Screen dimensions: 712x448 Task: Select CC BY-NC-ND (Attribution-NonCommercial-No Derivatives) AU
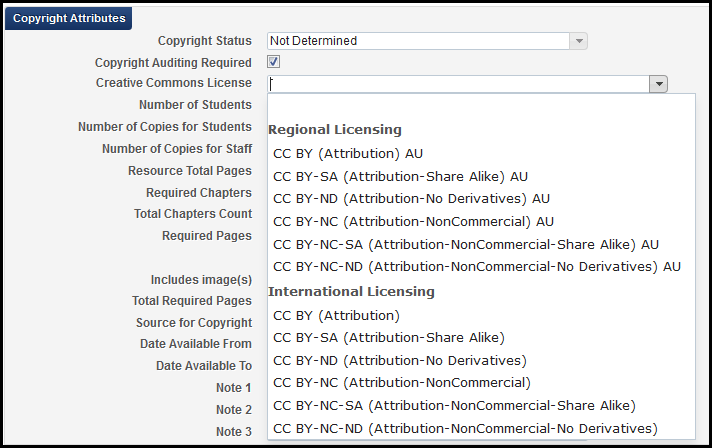coord(481,266)
